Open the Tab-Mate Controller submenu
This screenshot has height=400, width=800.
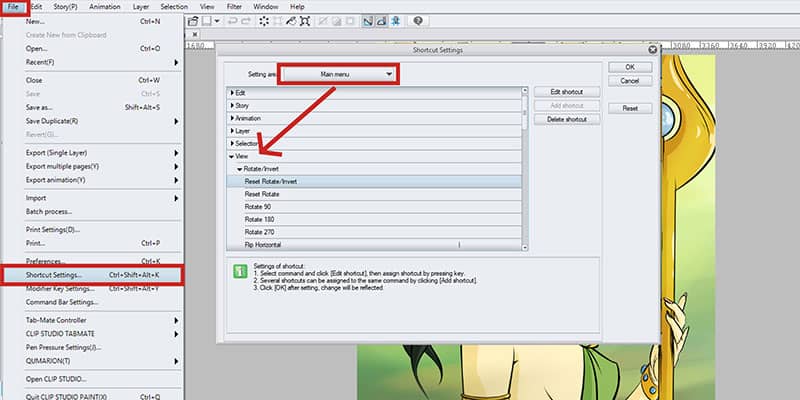tap(93, 320)
